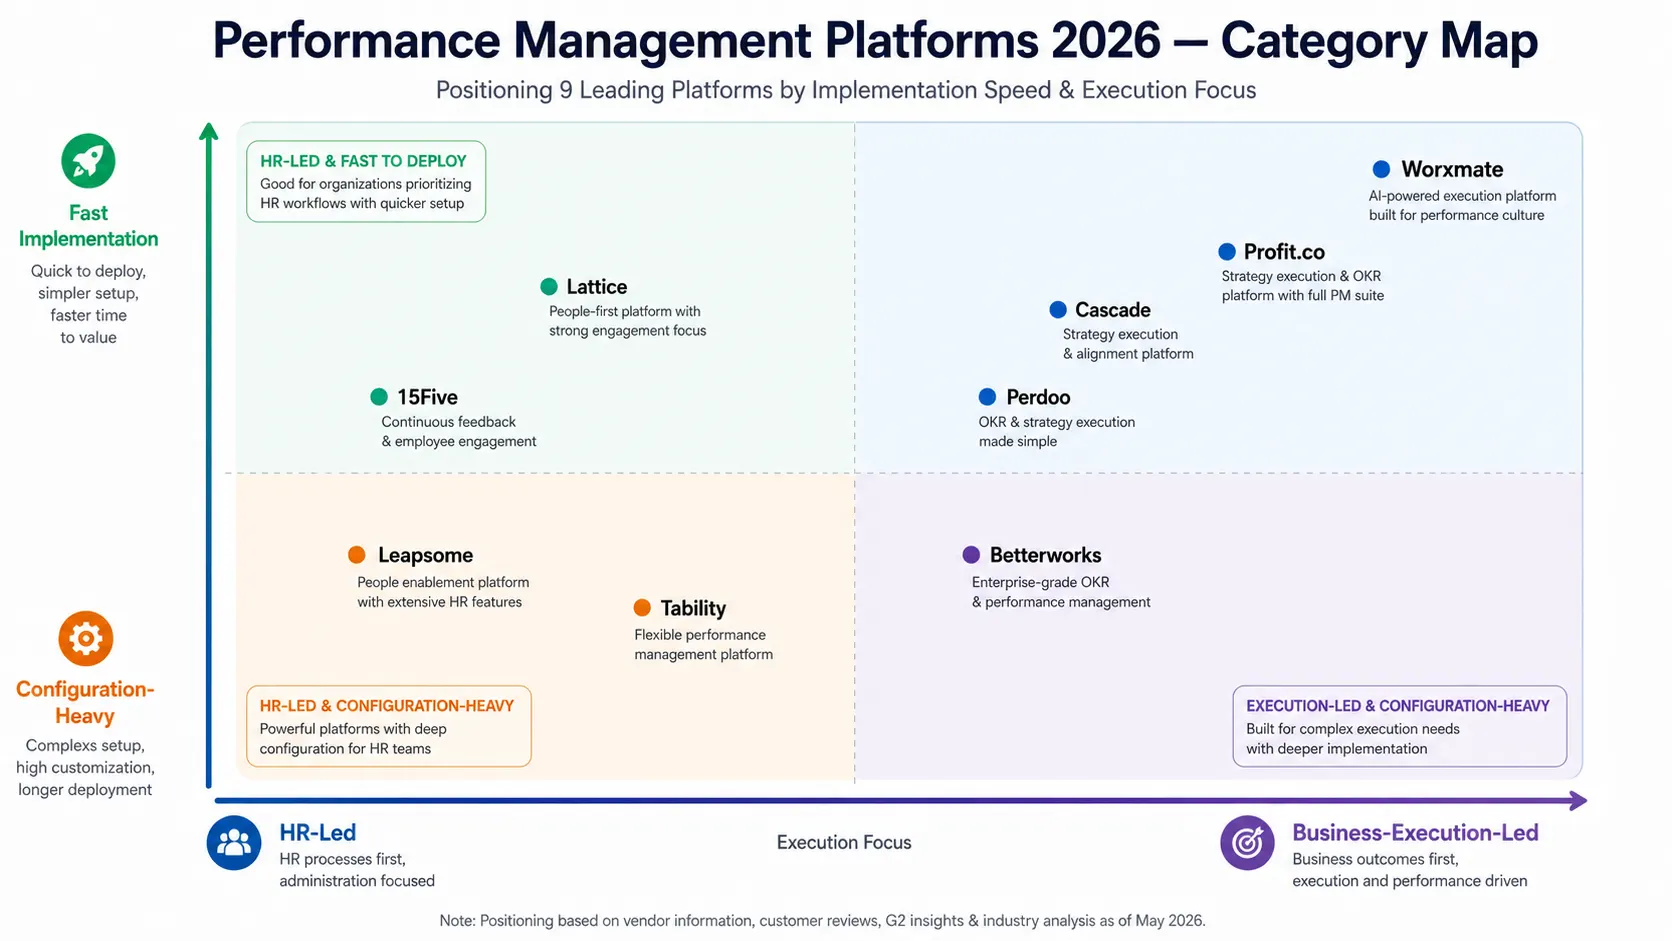Viewport: 1672px width, 941px height.
Task: Click the Configuration-Heavy axis label
Action: pos(85,702)
